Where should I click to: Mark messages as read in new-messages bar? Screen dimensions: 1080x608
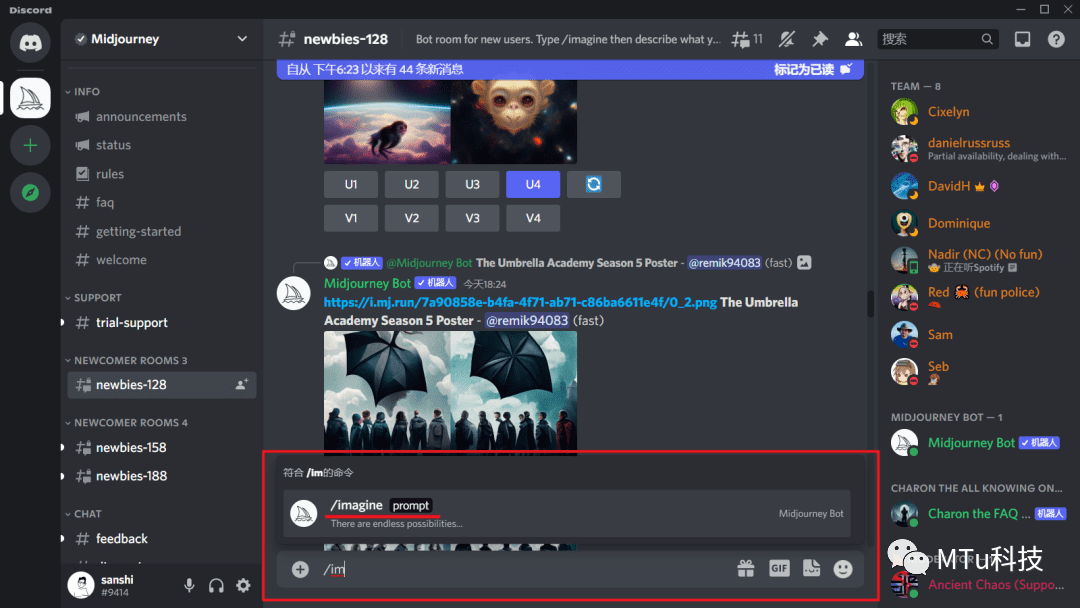coord(813,69)
